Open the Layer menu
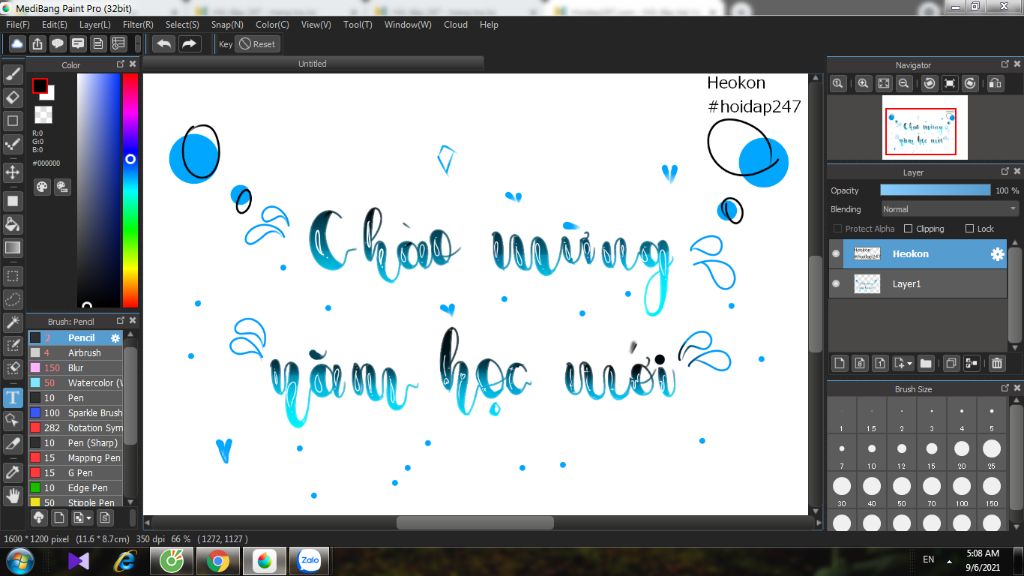This screenshot has width=1024, height=576. point(95,25)
